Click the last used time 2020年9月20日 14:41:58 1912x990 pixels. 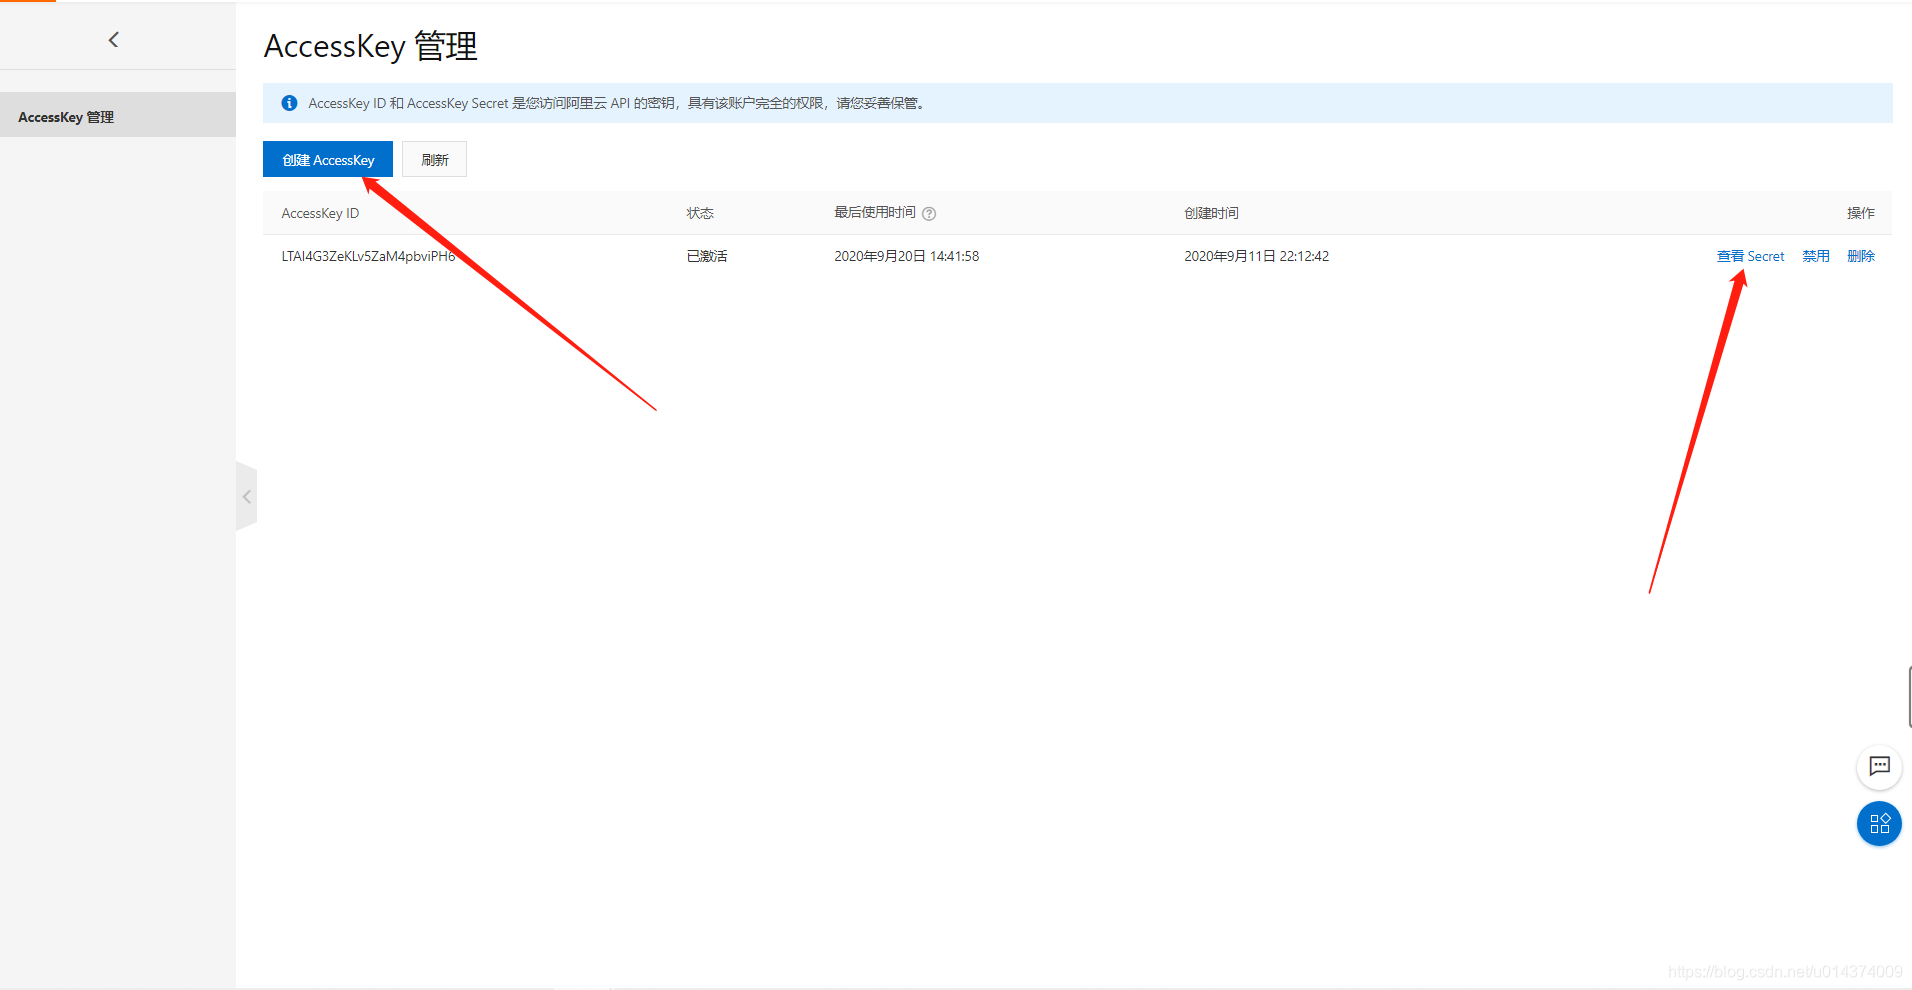(x=907, y=256)
